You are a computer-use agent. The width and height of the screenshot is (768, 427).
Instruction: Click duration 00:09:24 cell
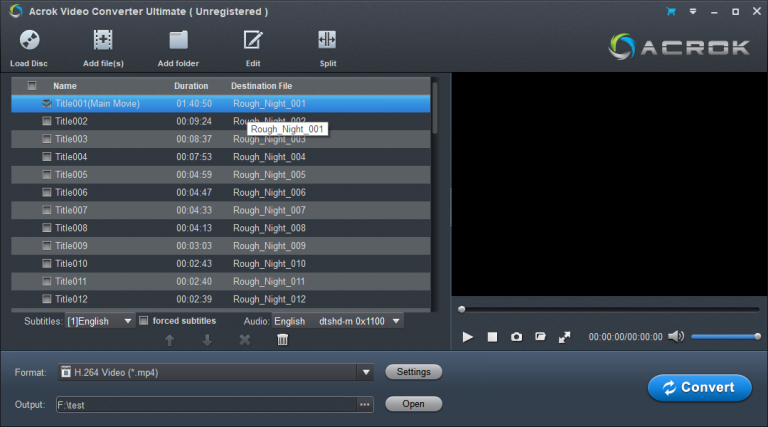click(194, 121)
